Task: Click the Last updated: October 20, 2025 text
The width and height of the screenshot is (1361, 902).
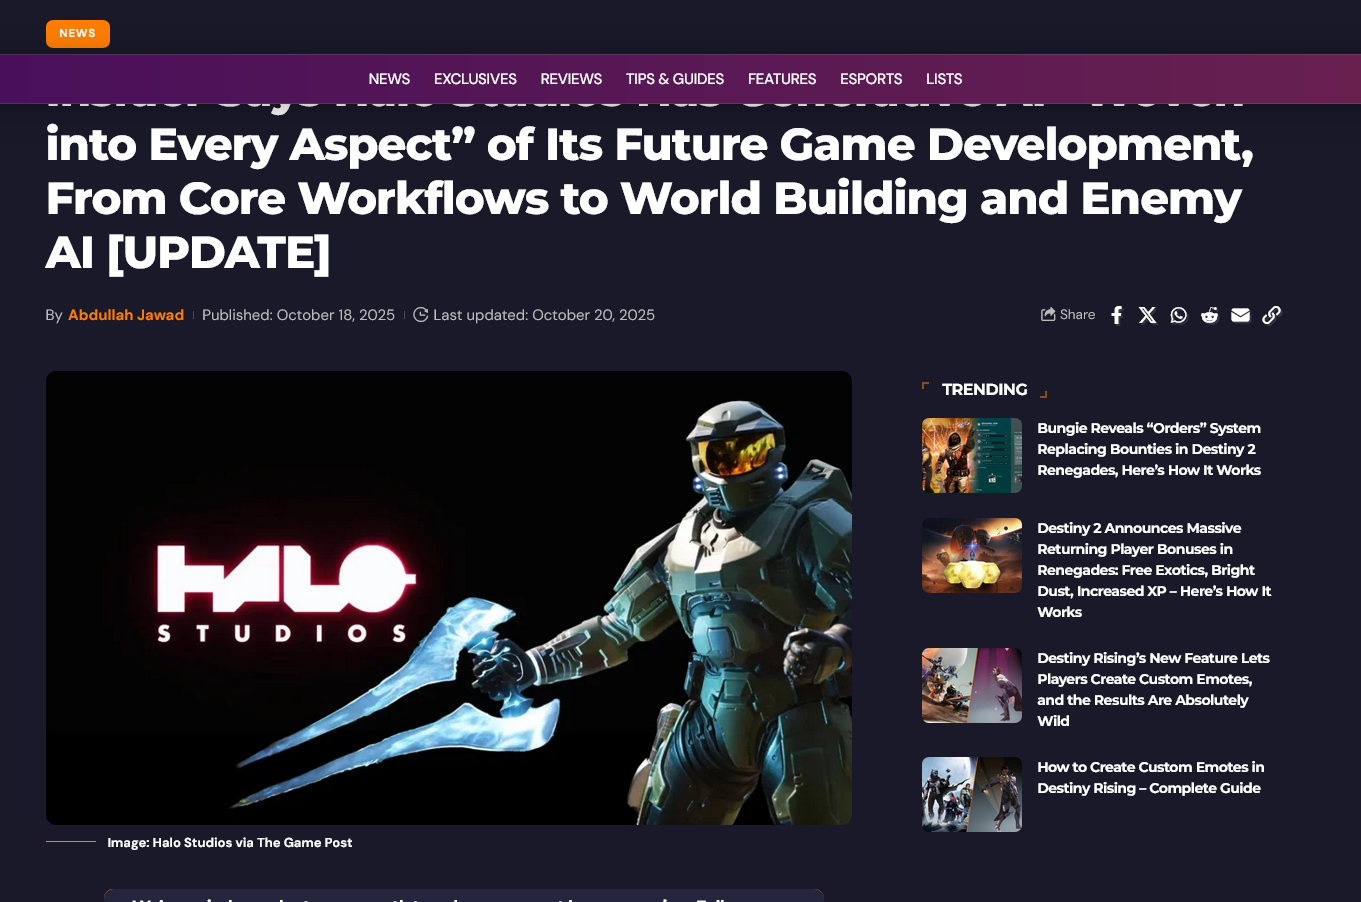Action: point(544,315)
